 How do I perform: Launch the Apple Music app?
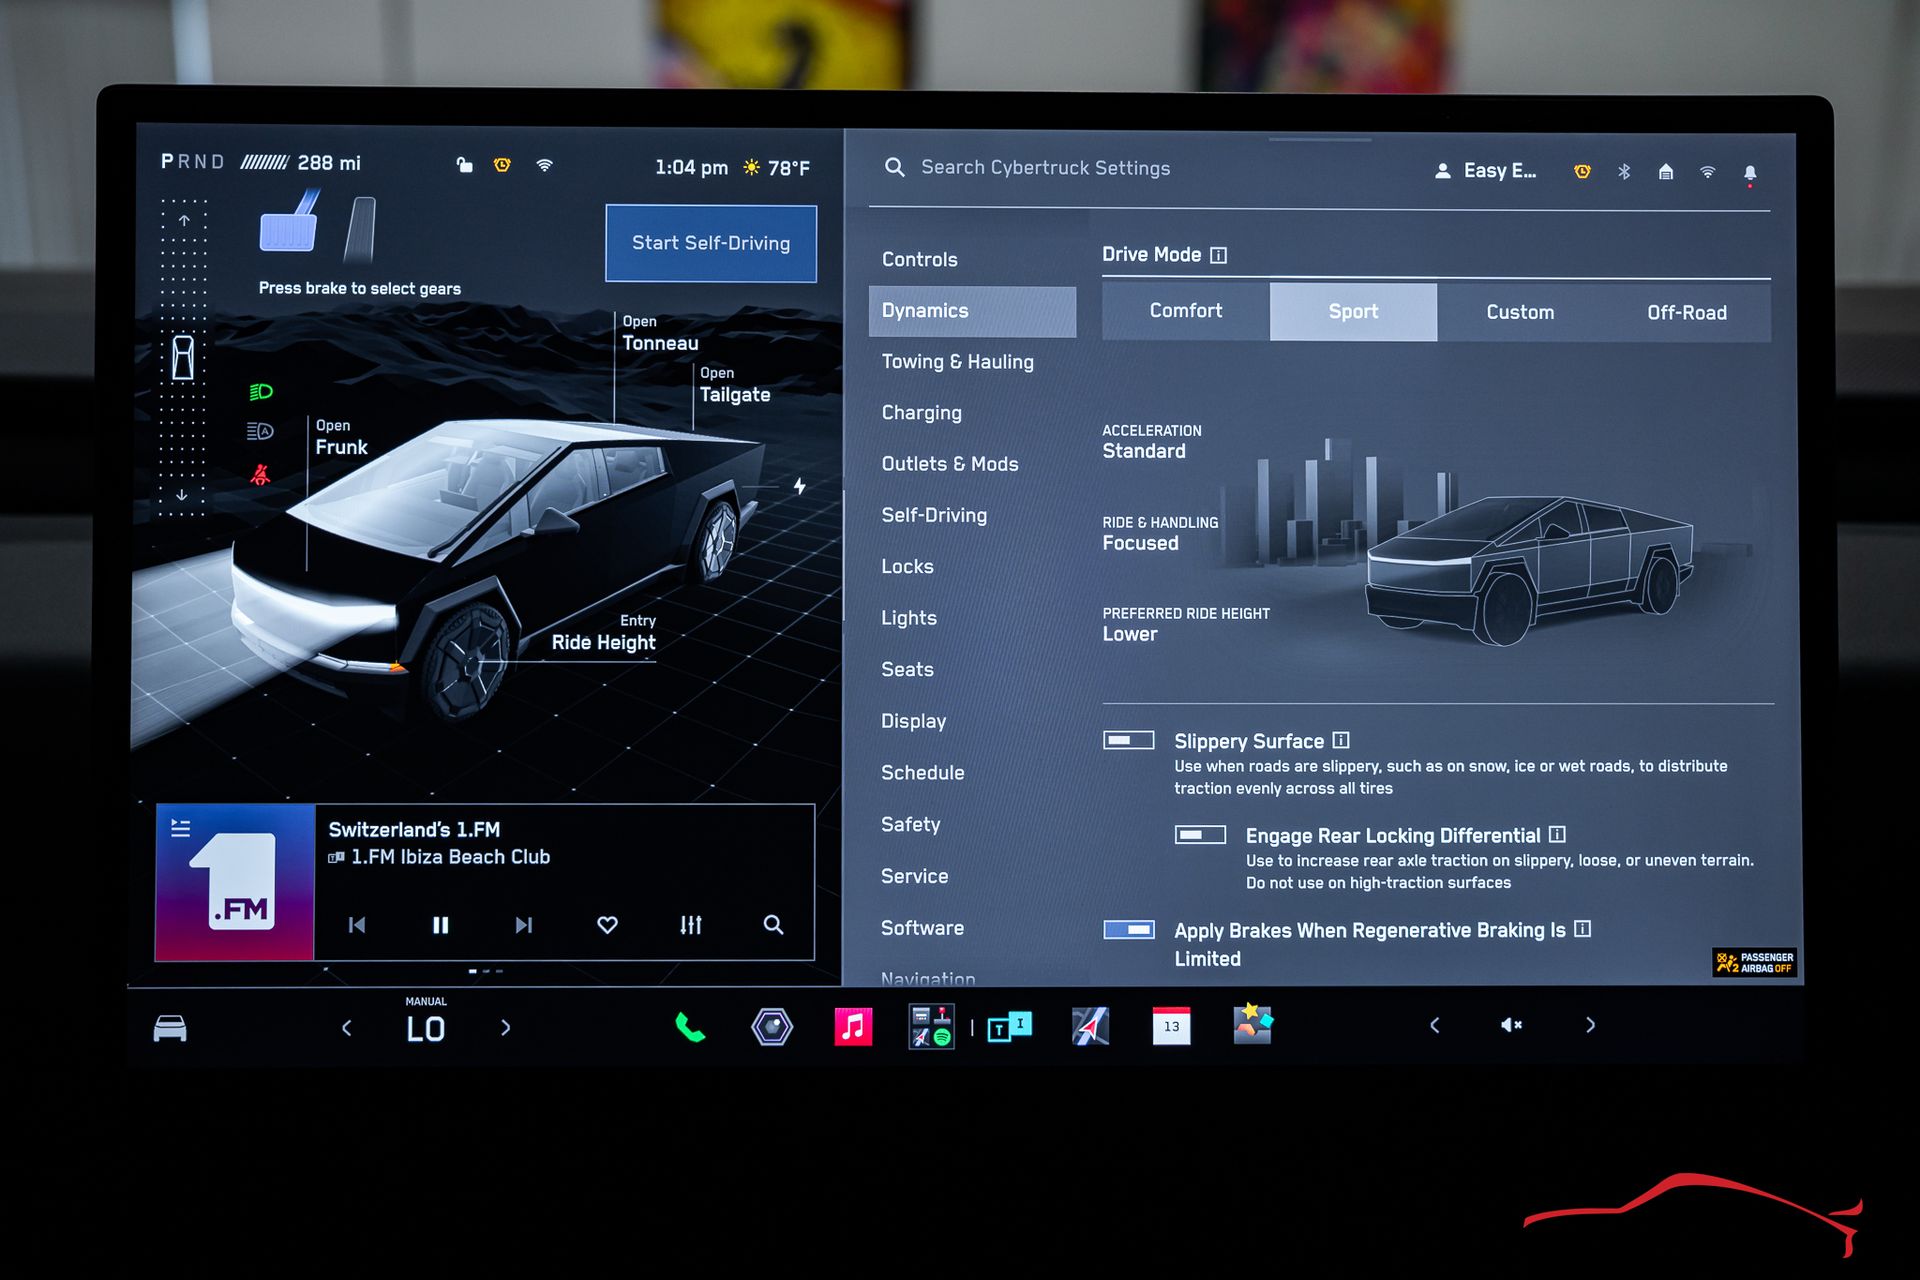coord(853,1027)
